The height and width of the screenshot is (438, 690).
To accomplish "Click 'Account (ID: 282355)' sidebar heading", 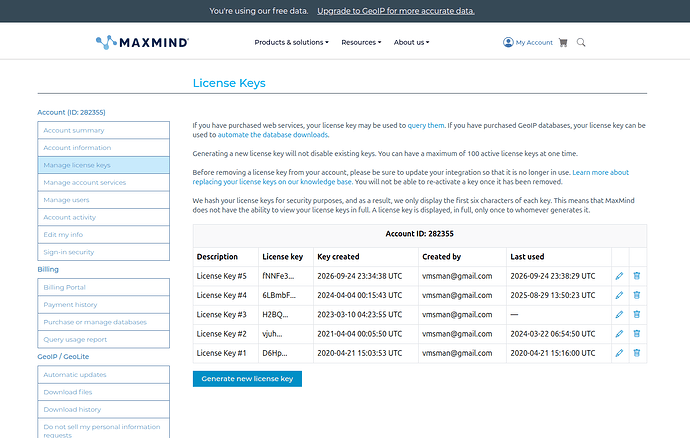I will [71, 112].
